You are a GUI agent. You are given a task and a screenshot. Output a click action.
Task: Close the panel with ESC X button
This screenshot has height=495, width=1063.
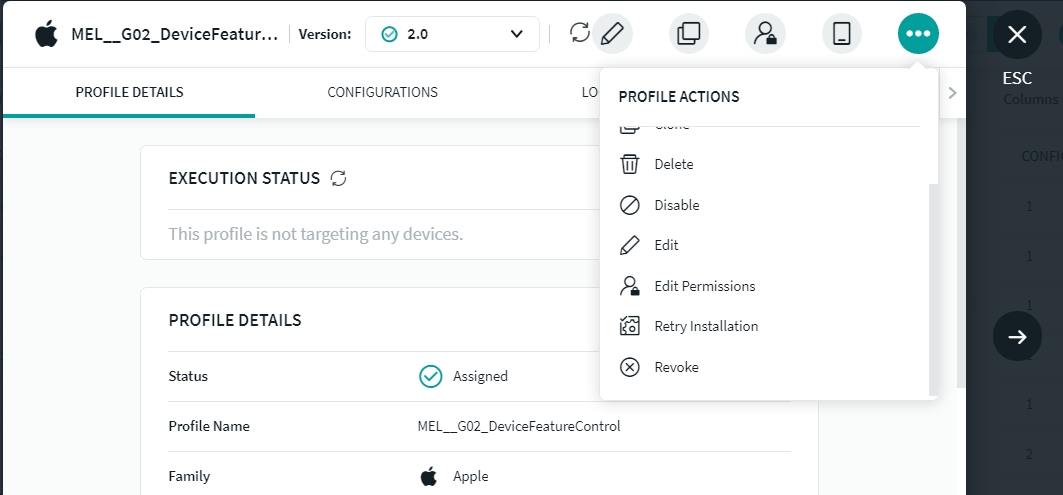coord(1017,35)
